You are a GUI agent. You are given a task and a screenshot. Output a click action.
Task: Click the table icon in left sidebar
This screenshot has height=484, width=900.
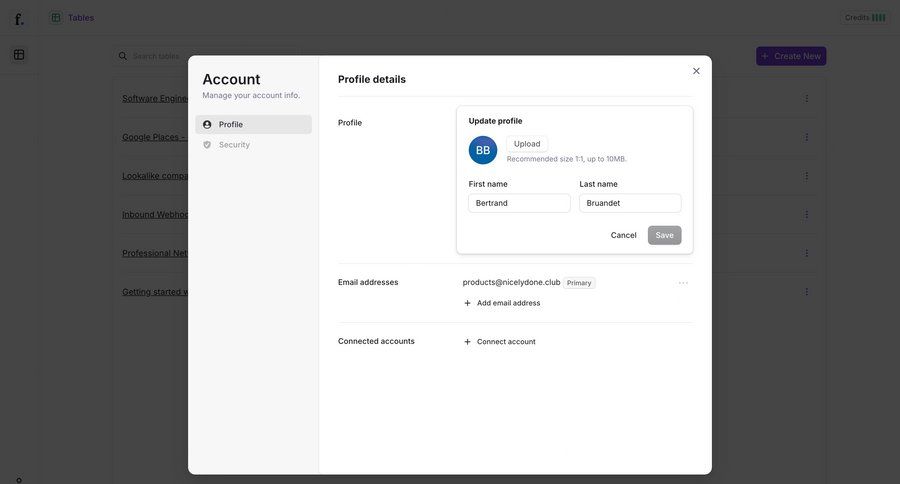point(19,55)
